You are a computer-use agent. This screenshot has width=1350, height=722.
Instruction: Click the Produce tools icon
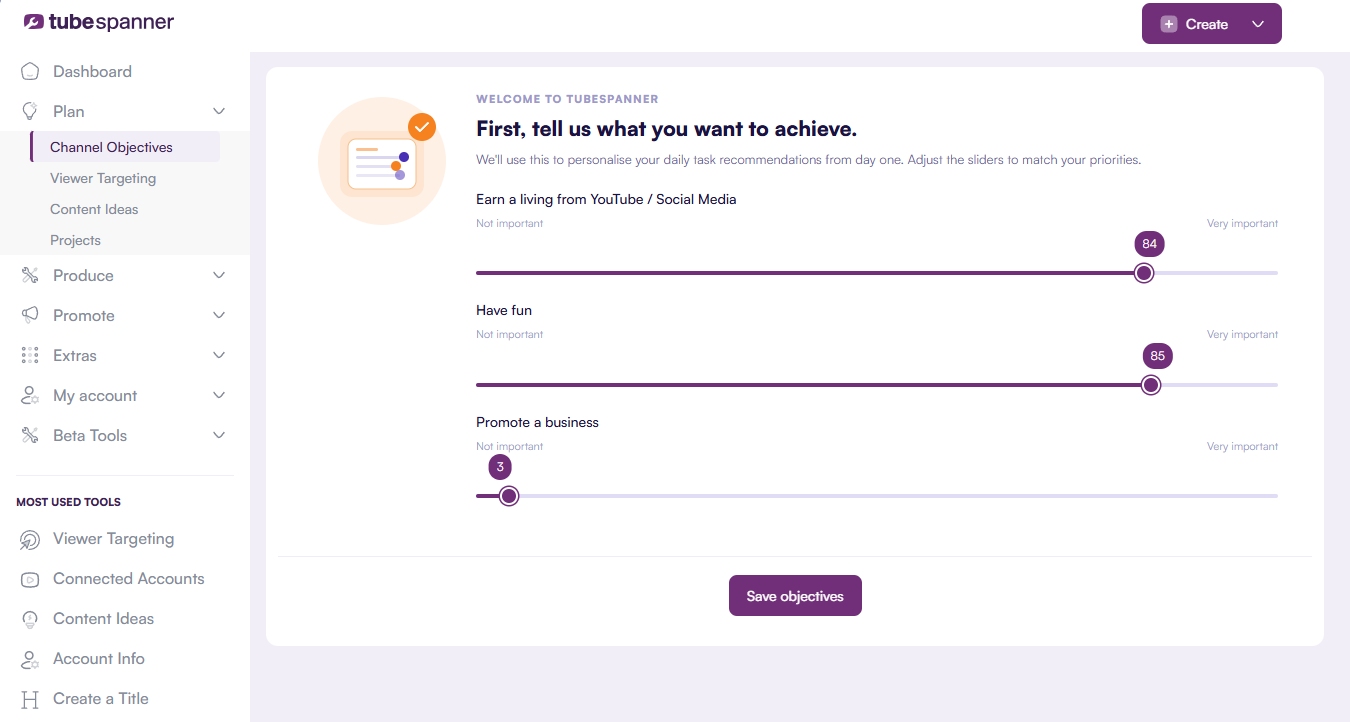coord(30,276)
